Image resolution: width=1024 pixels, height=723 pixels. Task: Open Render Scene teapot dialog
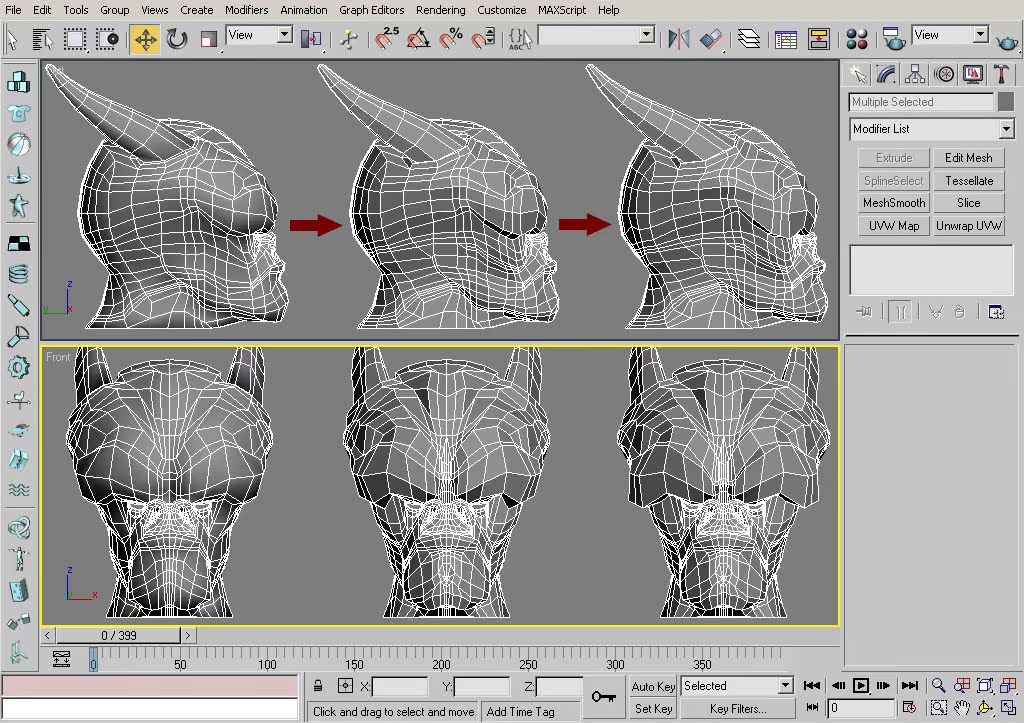(x=893, y=39)
